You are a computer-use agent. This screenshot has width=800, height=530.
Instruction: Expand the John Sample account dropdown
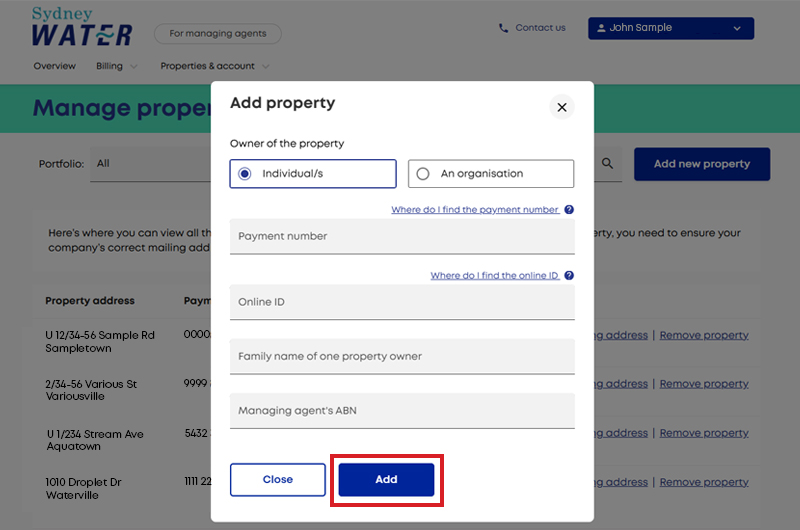(737, 29)
